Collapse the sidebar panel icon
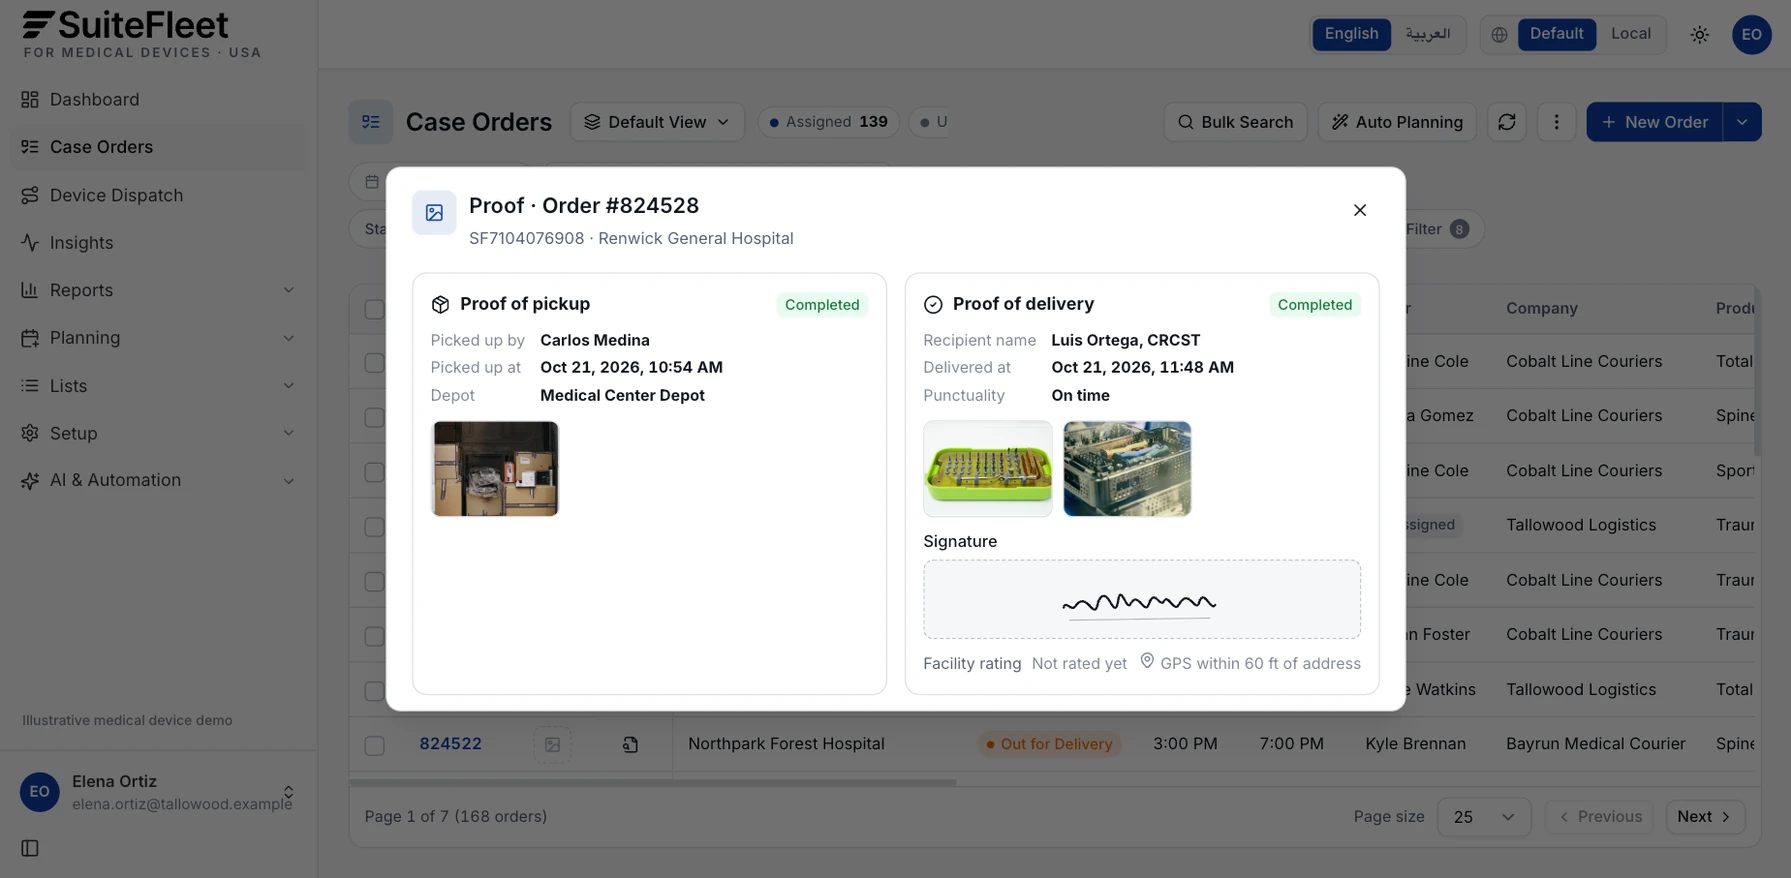 (x=30, y=848)
